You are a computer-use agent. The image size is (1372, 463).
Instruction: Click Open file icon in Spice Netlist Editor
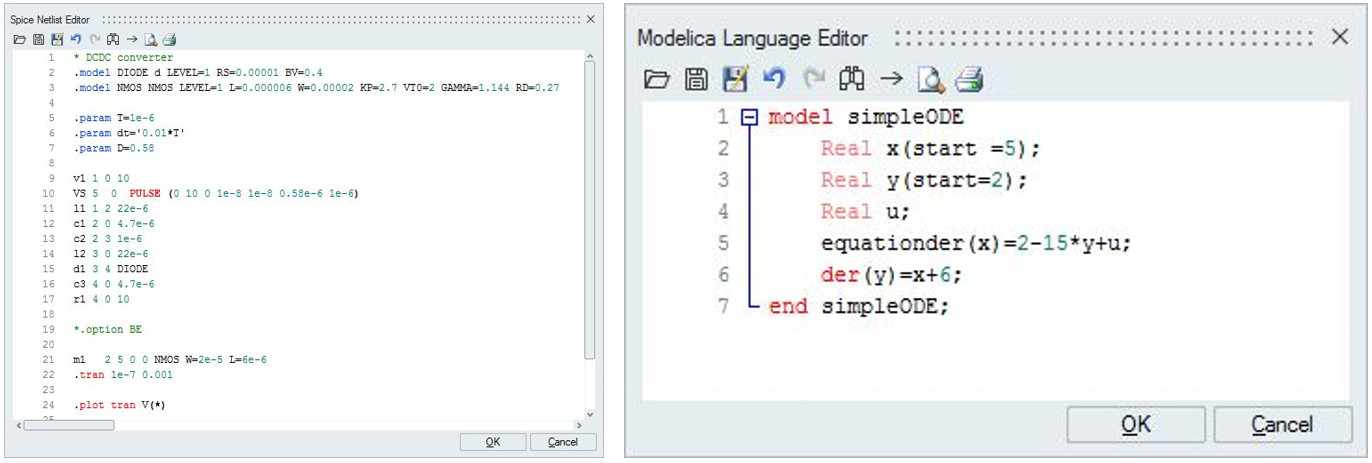pyautogui.click(x=20, y=40)
